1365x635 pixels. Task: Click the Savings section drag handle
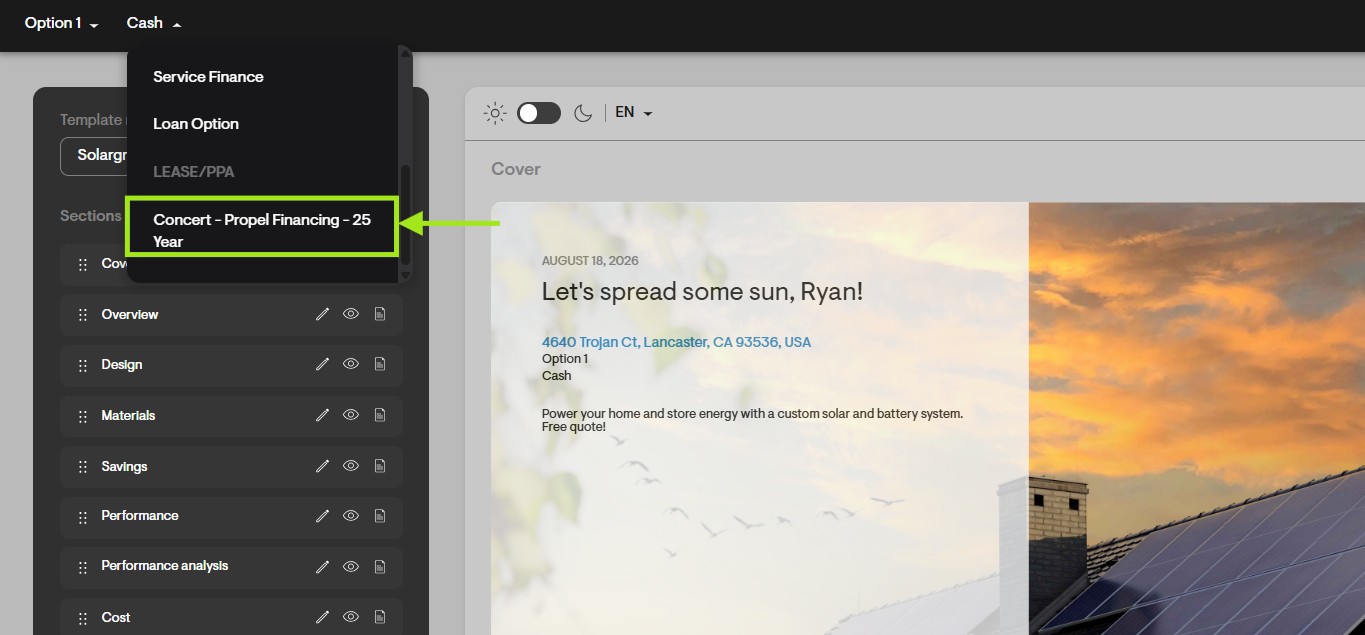pyautogui.click(x=83, y=467)
